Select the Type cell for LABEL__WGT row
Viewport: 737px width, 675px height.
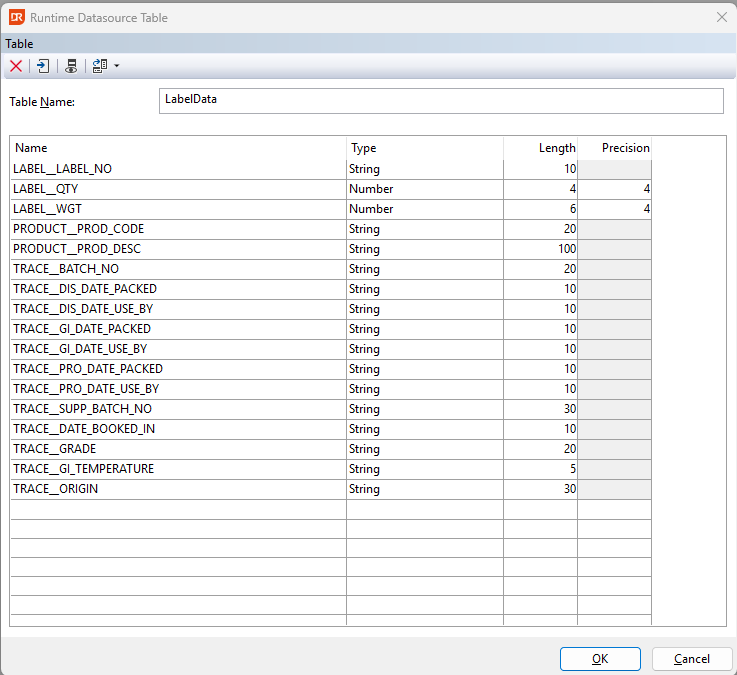[424, 209]
